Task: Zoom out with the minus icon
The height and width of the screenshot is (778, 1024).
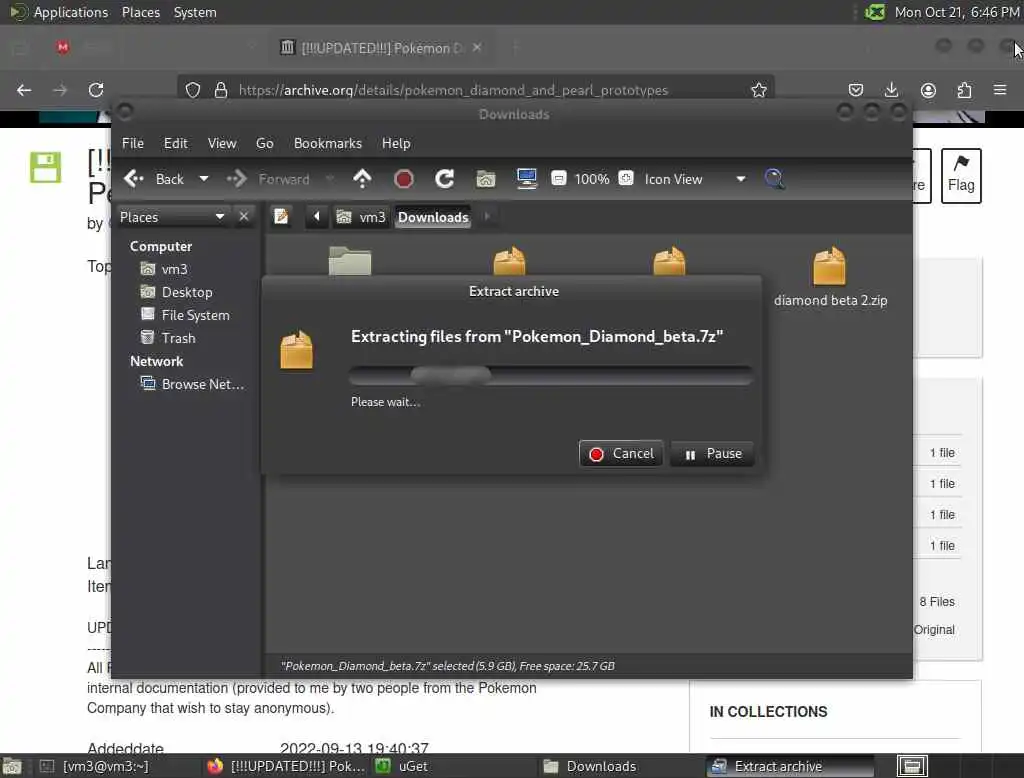Action: click(x=558, y=178)
